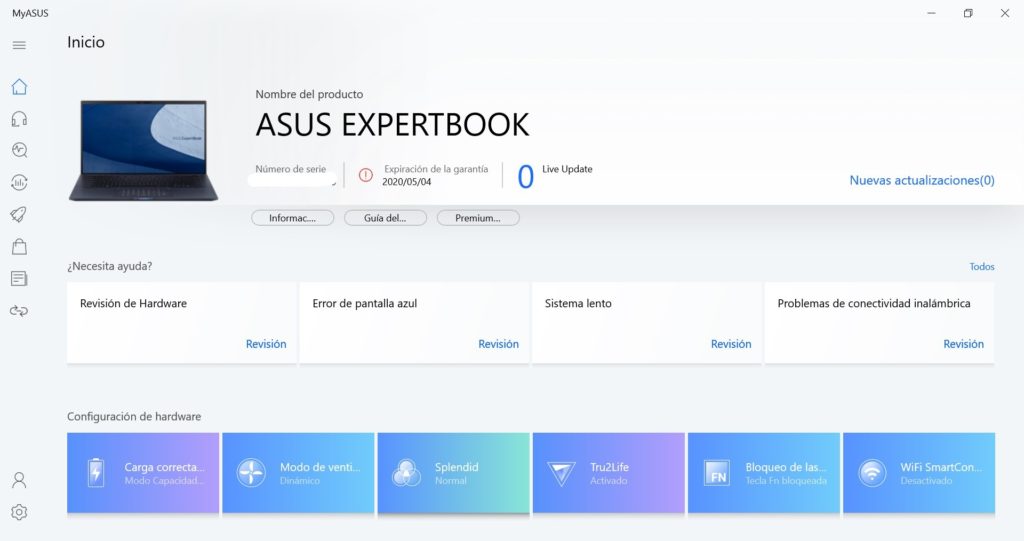This screenshot has height=541, width=1024.
Task: Click Revisión under Error de pantalla azul
Action: point(498,344)
